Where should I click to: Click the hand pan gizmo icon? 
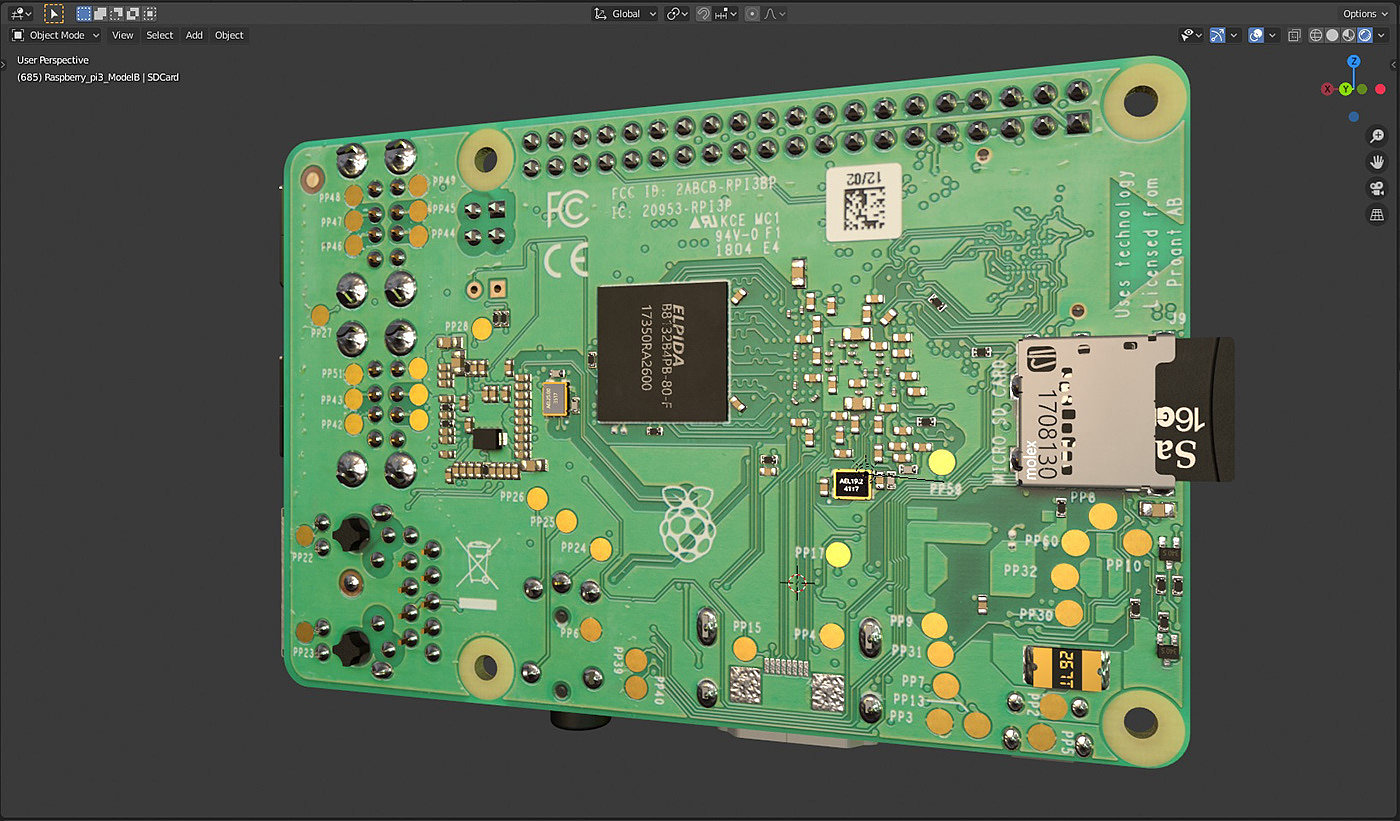(1377, 161)
